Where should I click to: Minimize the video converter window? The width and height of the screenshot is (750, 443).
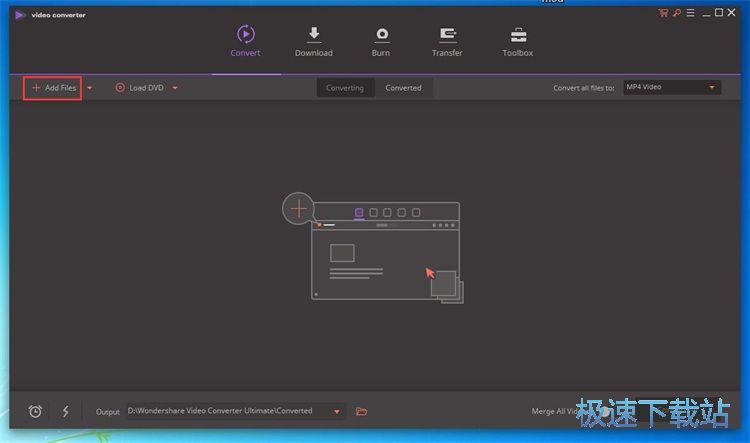tap(706, 13)
